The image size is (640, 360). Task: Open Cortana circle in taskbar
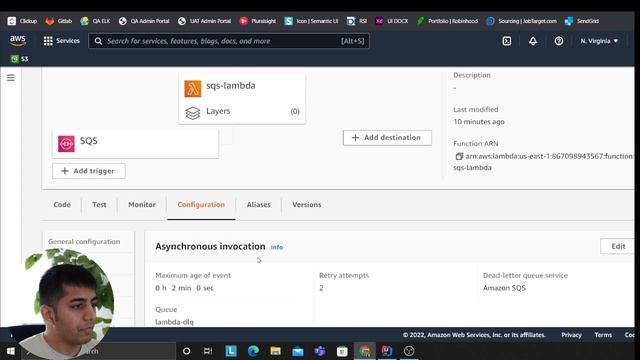(186, 351)
